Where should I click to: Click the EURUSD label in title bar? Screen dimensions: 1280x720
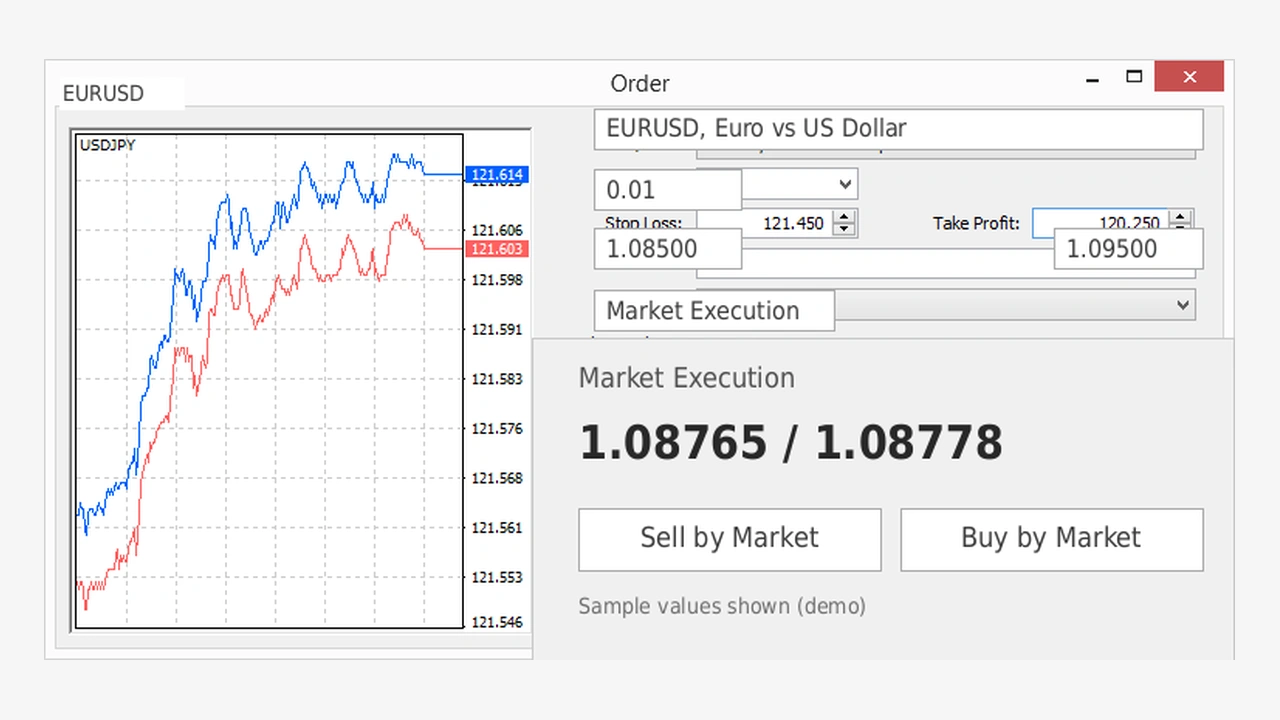coord(103,93)
